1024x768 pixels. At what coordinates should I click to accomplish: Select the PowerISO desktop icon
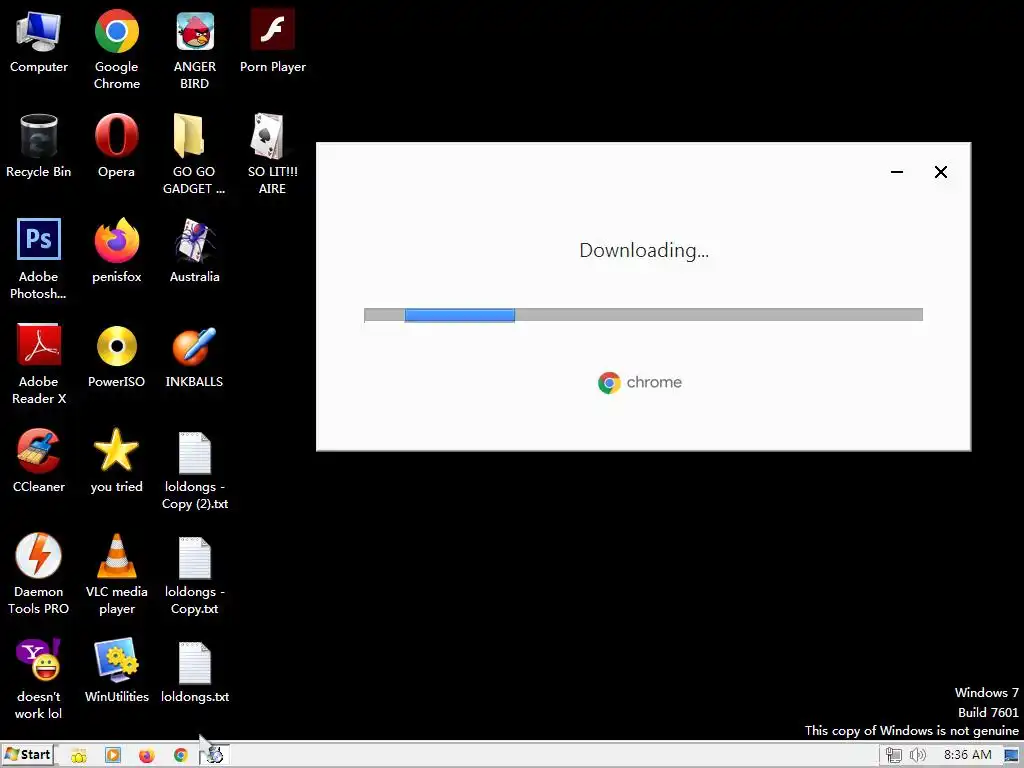tap(116, 357)
